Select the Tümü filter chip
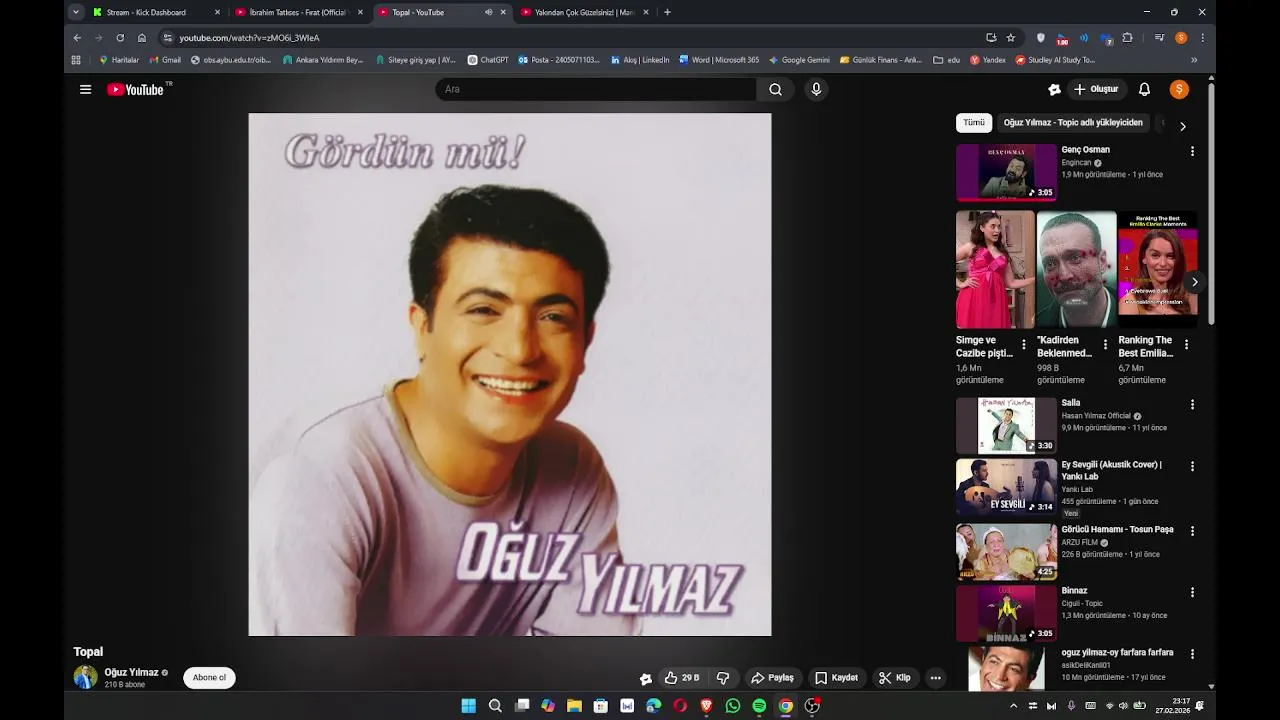The height and width of the screenshot is (720, 1280). 974,123
